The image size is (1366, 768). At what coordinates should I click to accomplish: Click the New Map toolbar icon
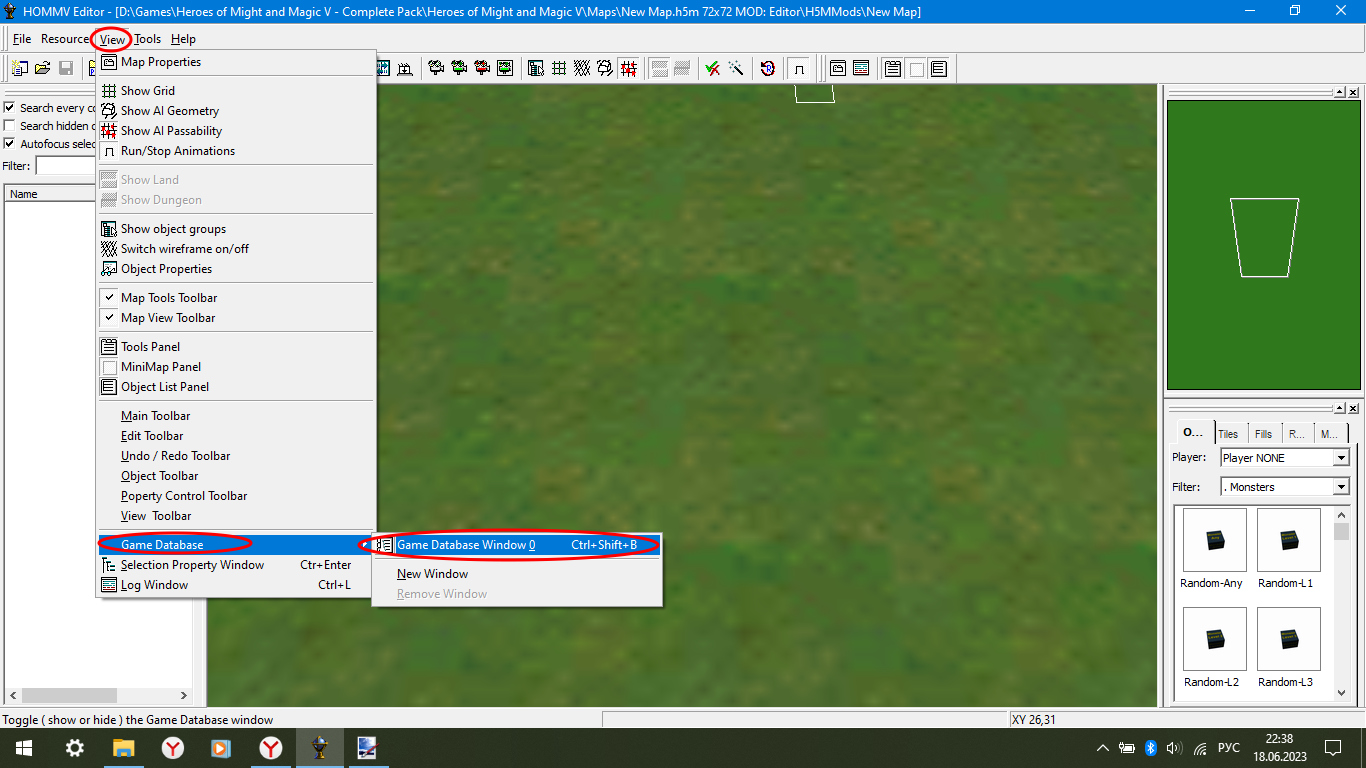tap(19, 68)
